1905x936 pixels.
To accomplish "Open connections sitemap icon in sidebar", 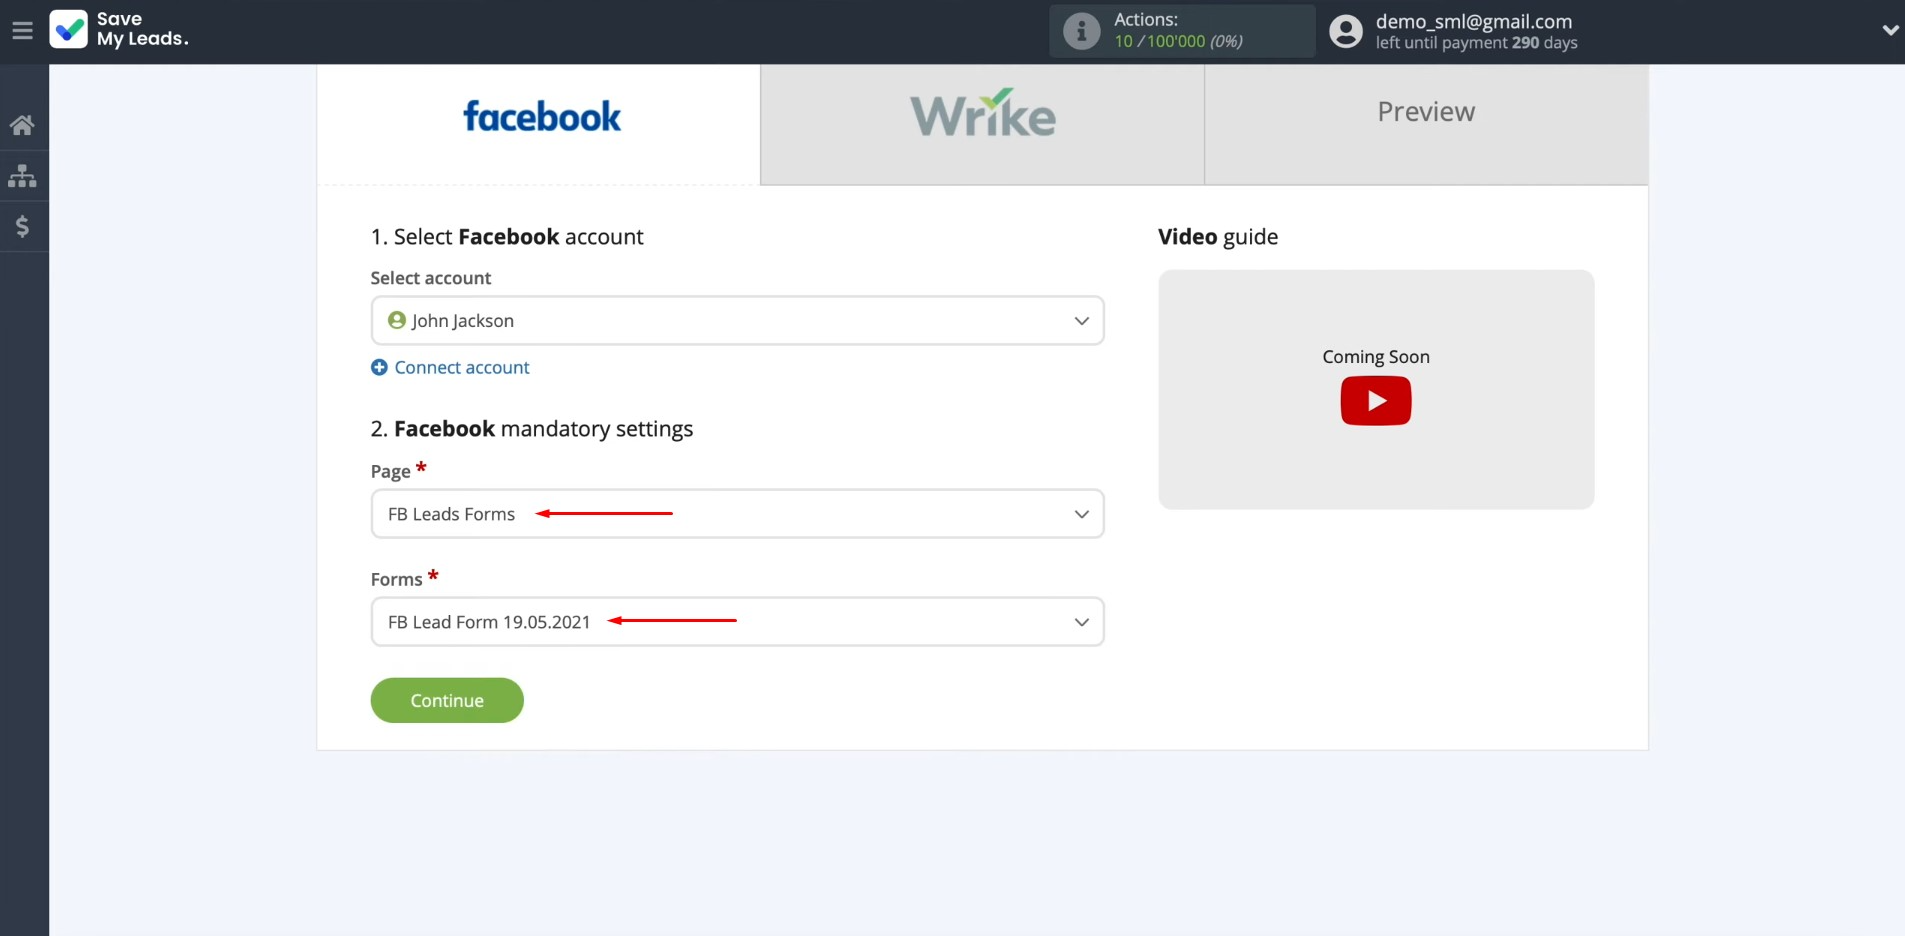I will pos(22,177).
